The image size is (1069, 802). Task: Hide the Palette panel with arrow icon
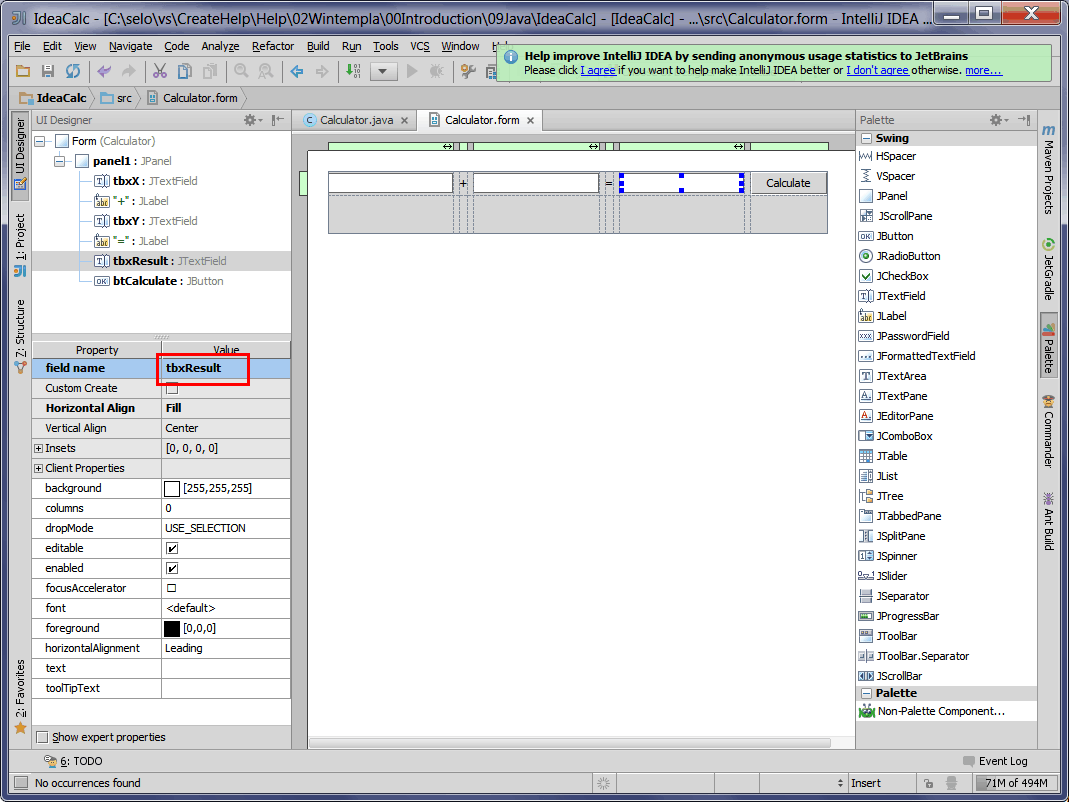pos(1023,120)
